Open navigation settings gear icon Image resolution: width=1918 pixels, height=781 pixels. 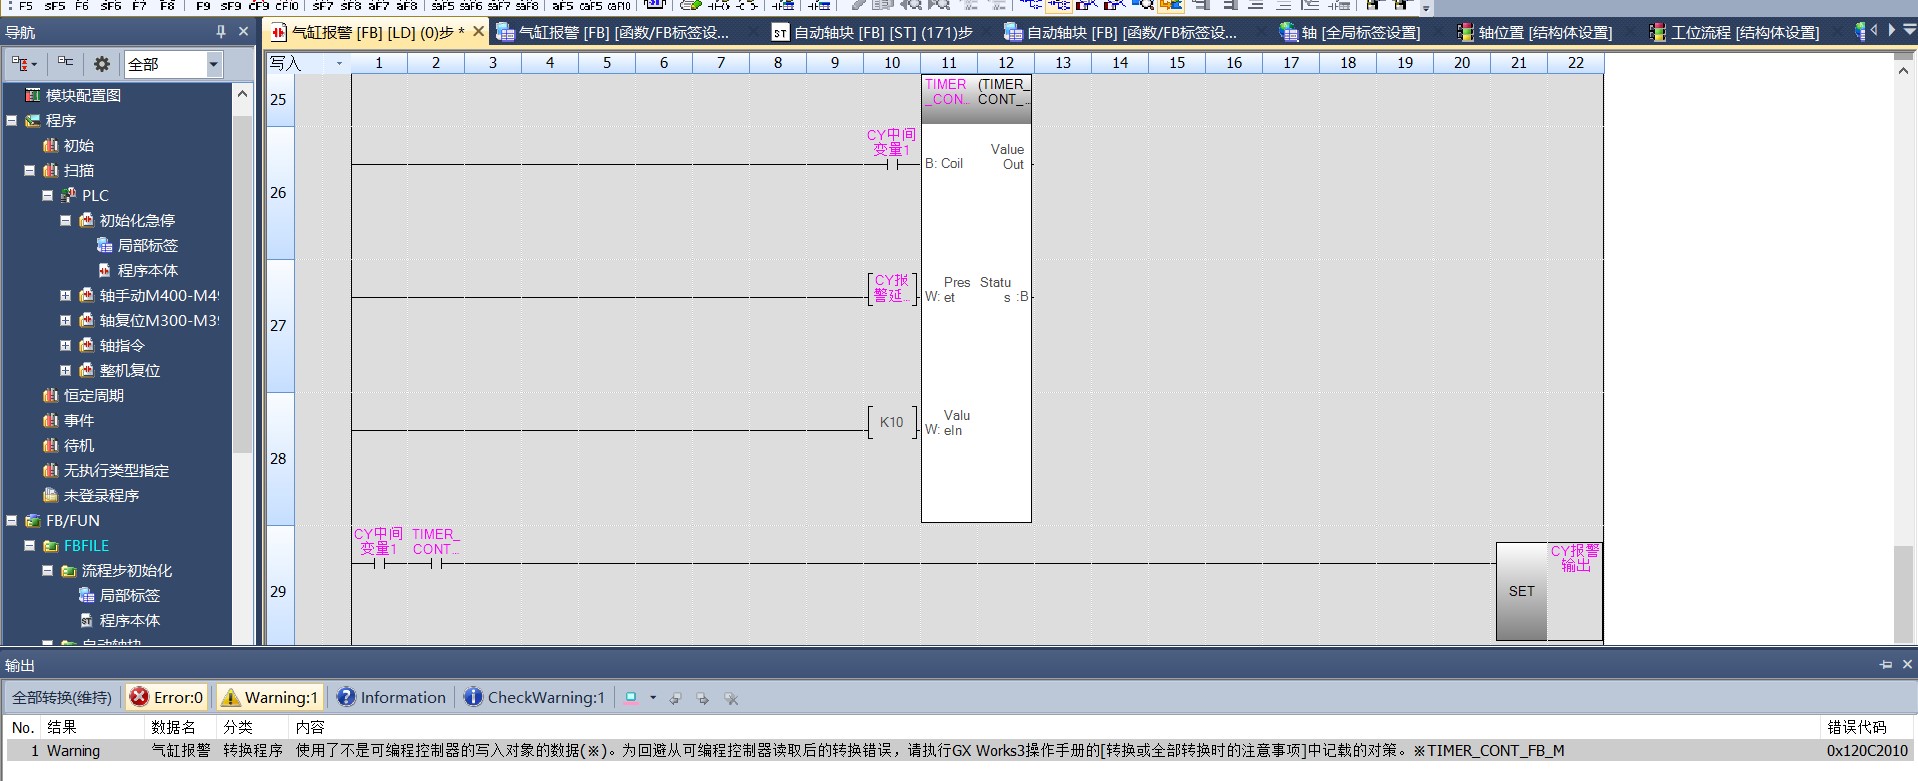(101, 64)
